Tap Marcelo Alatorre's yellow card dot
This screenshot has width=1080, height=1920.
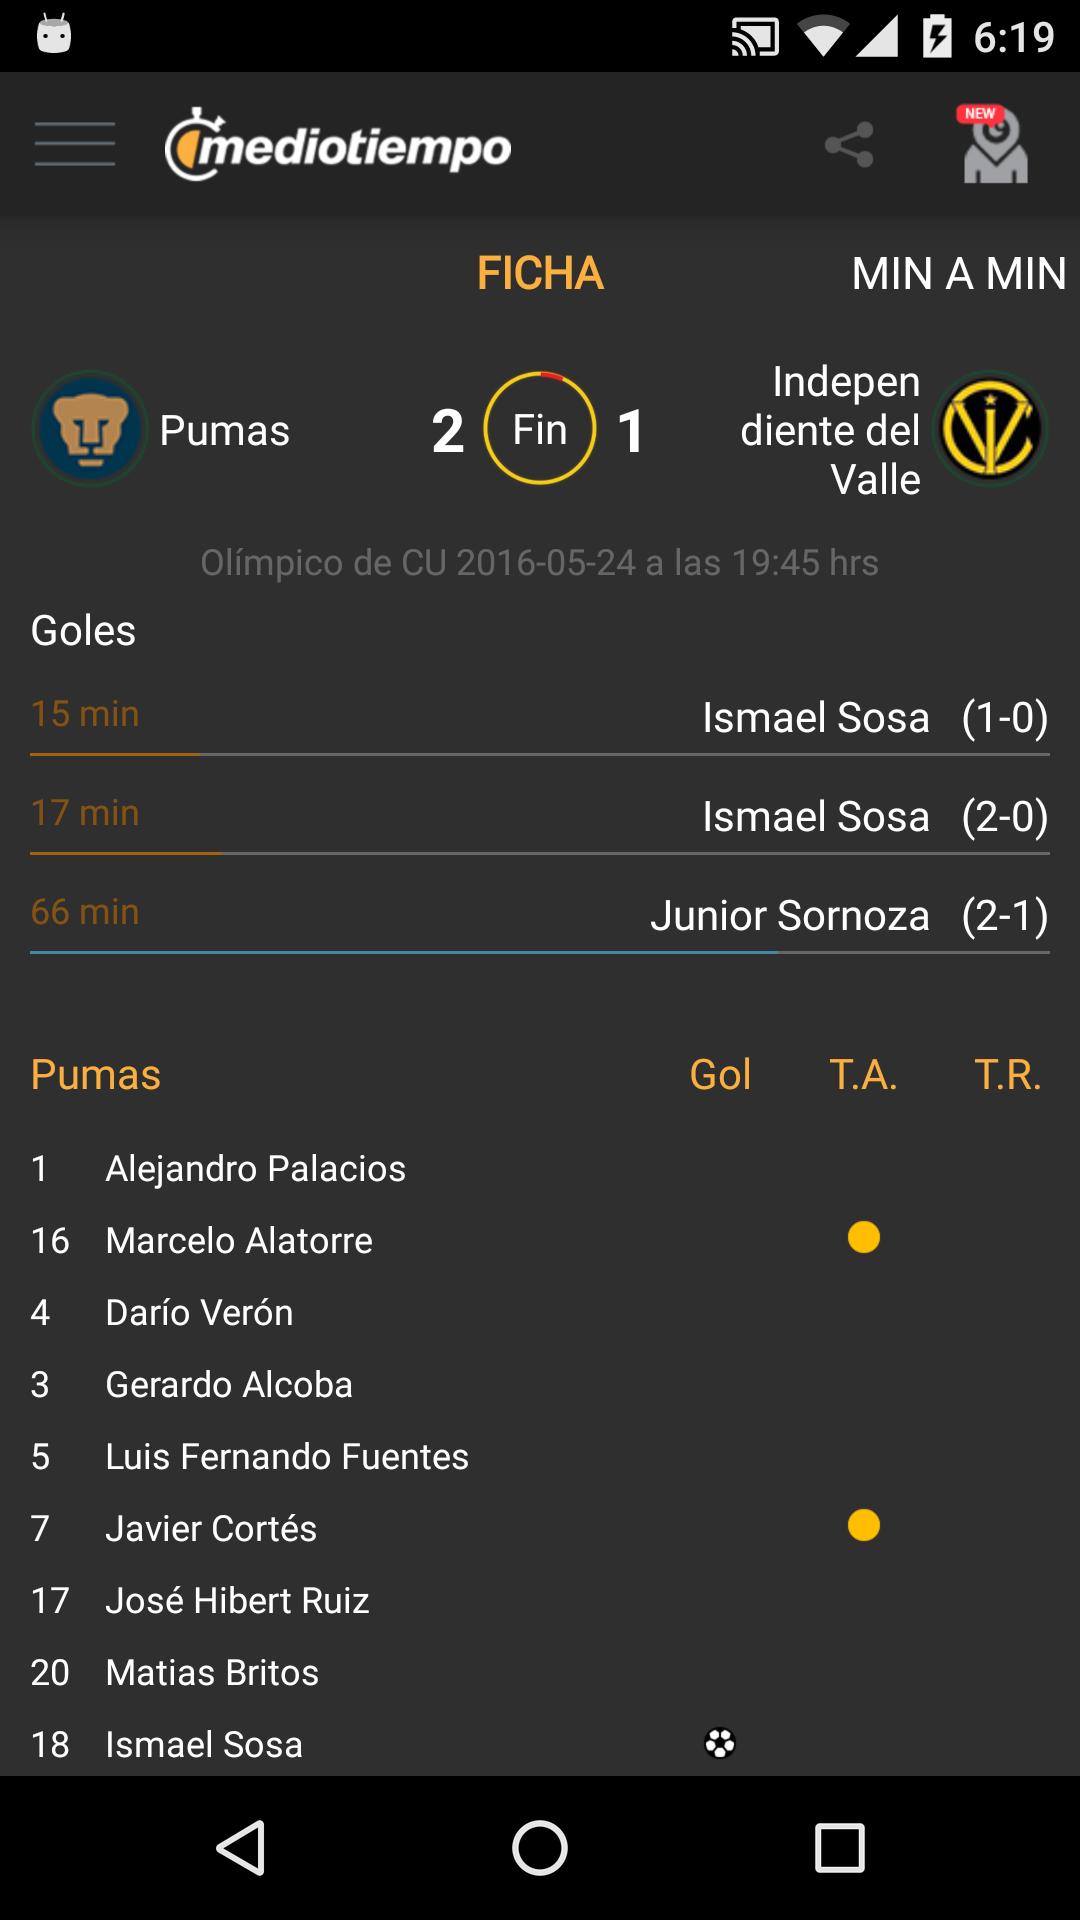[863, 1238]
